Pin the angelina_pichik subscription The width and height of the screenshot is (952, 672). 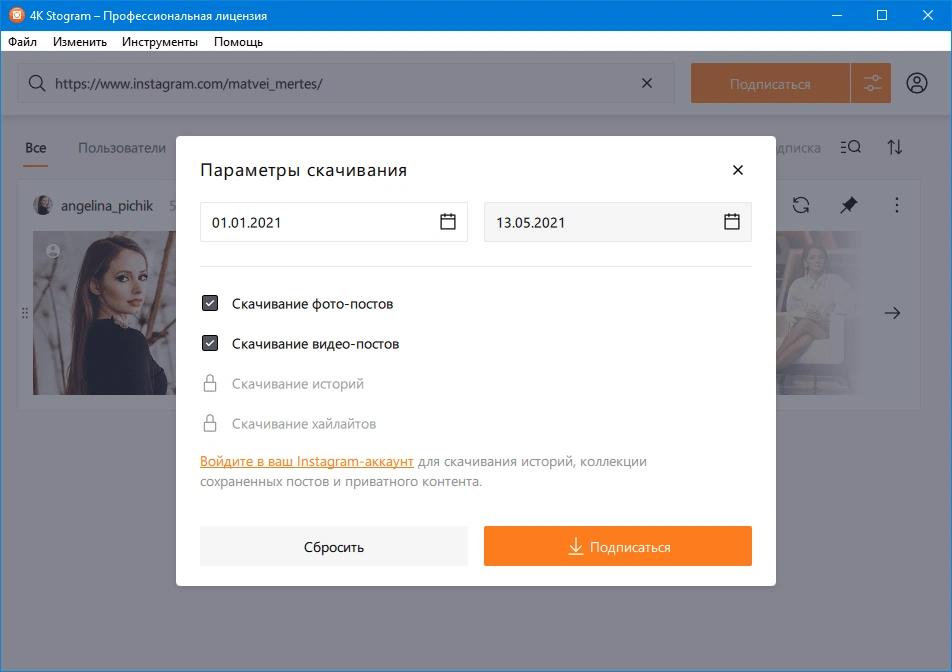click(849, 205)
